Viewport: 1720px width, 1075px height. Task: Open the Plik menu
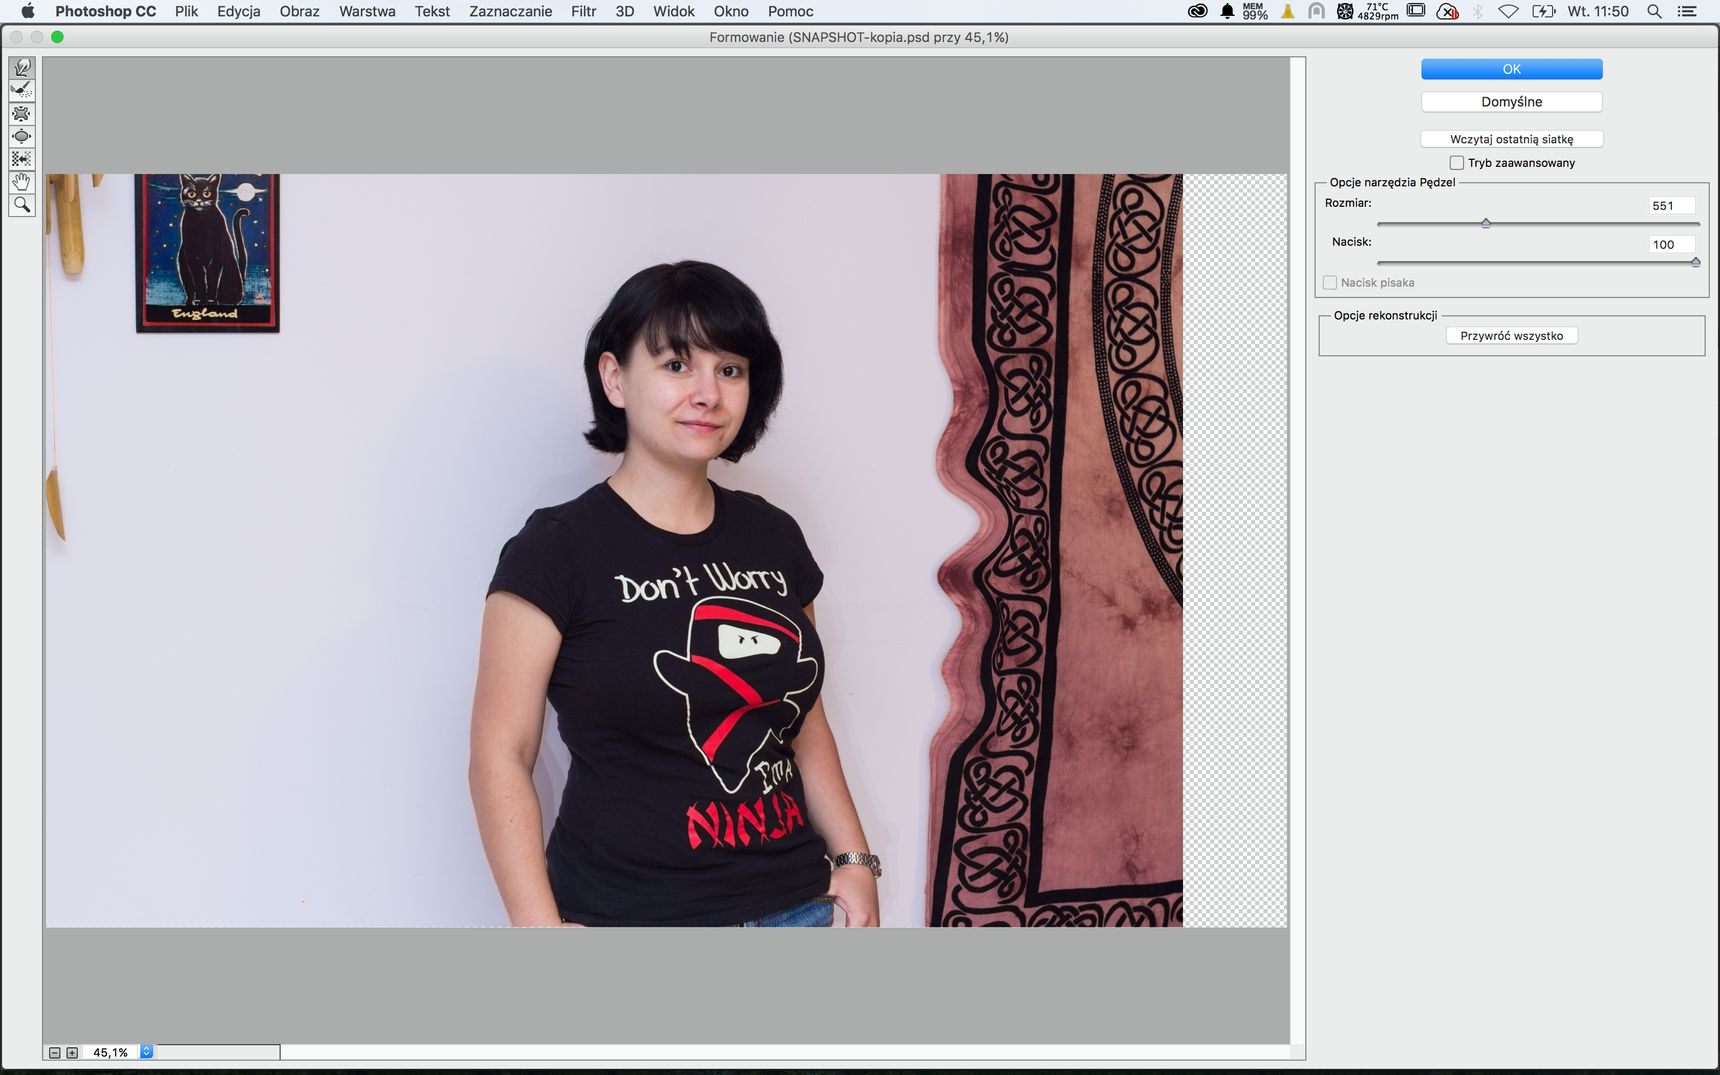[x=186, y=11]
